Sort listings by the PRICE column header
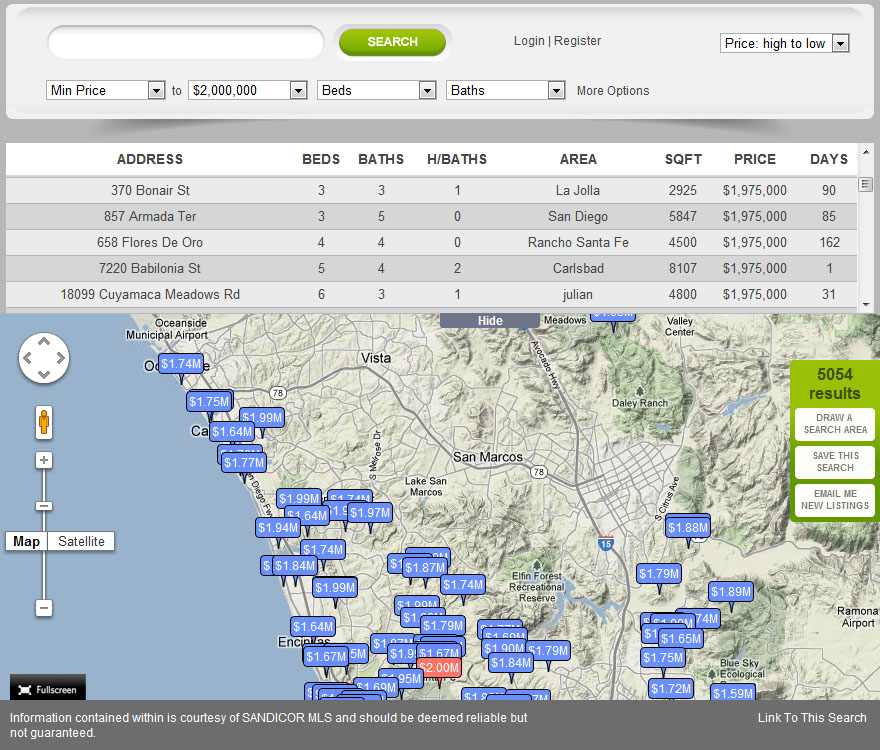Screen dimensions: 880x750 coord(754,159)
